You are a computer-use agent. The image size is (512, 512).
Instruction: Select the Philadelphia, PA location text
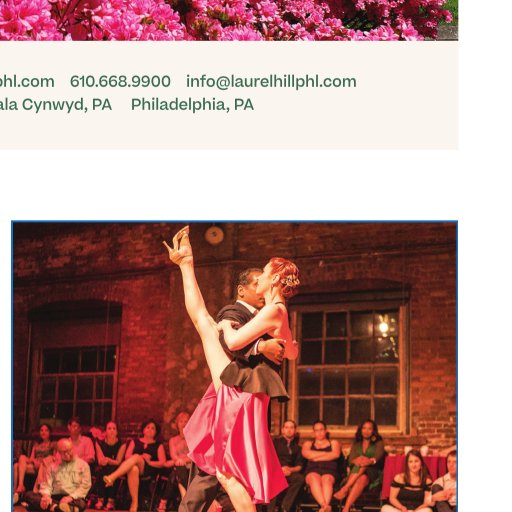pos(192,105)
